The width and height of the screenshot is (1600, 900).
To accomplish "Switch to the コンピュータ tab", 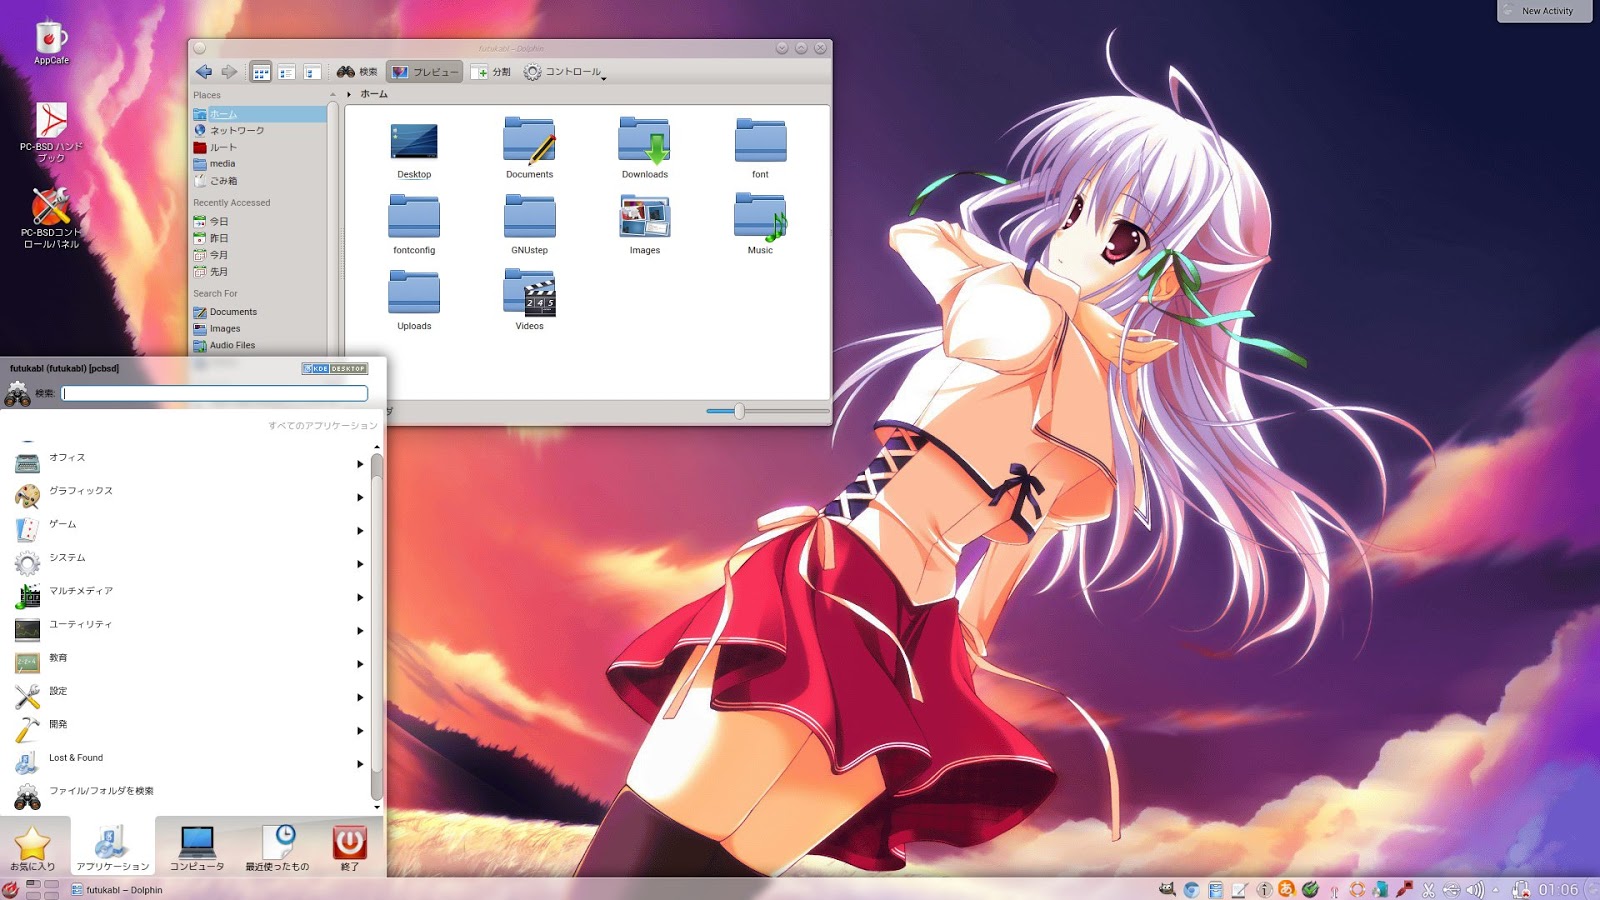I will tap(197, 847).
